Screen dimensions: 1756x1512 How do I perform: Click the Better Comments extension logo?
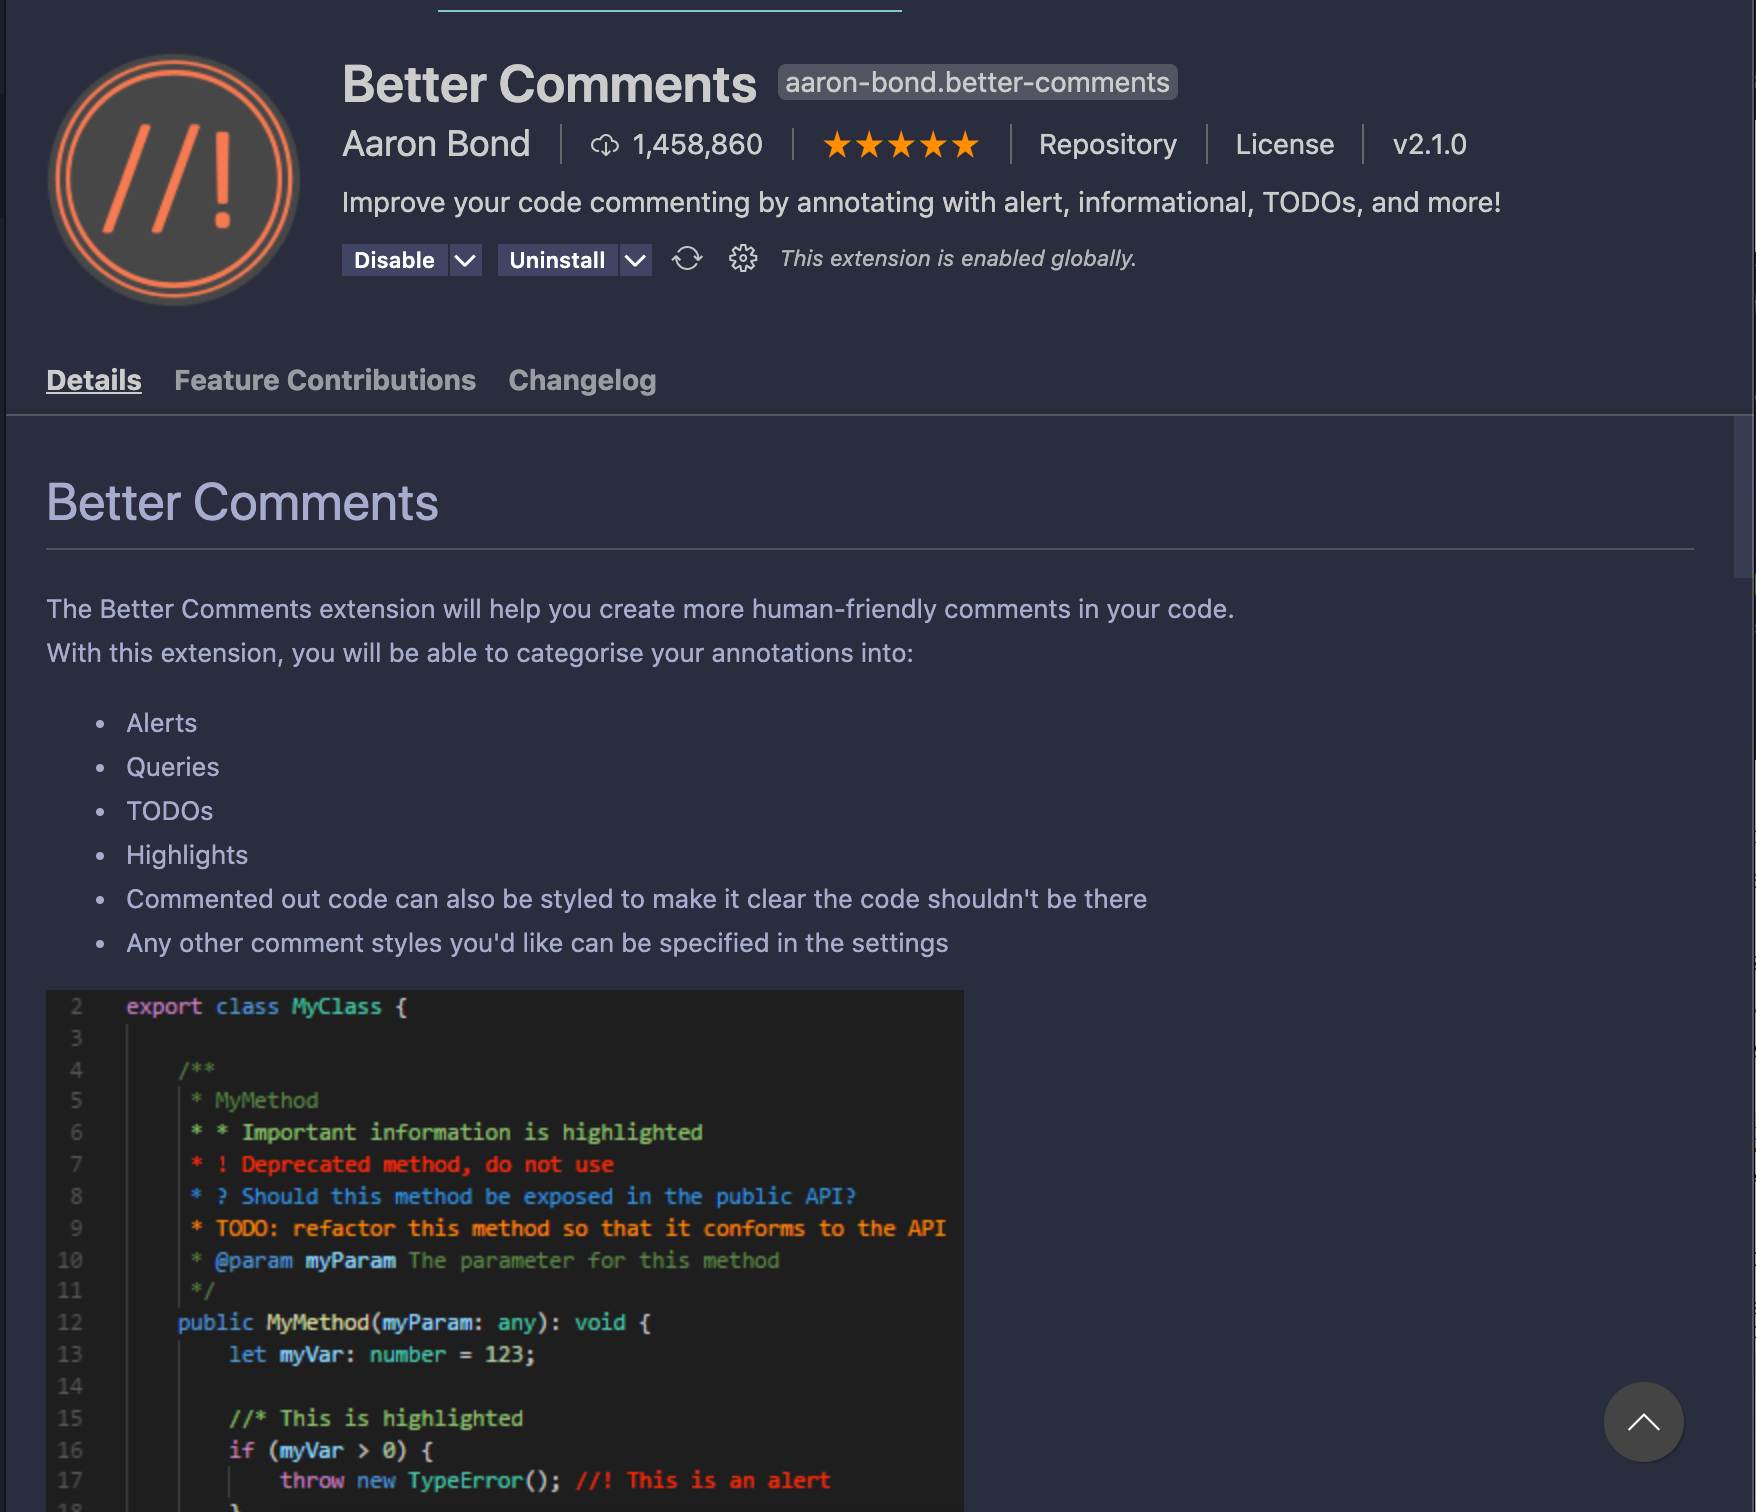tap(174, 180)
